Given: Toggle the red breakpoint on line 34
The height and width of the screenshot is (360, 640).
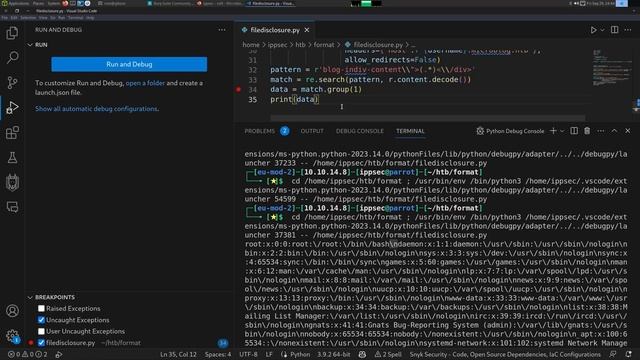Looking at the screenshot, I should point(239,89).
